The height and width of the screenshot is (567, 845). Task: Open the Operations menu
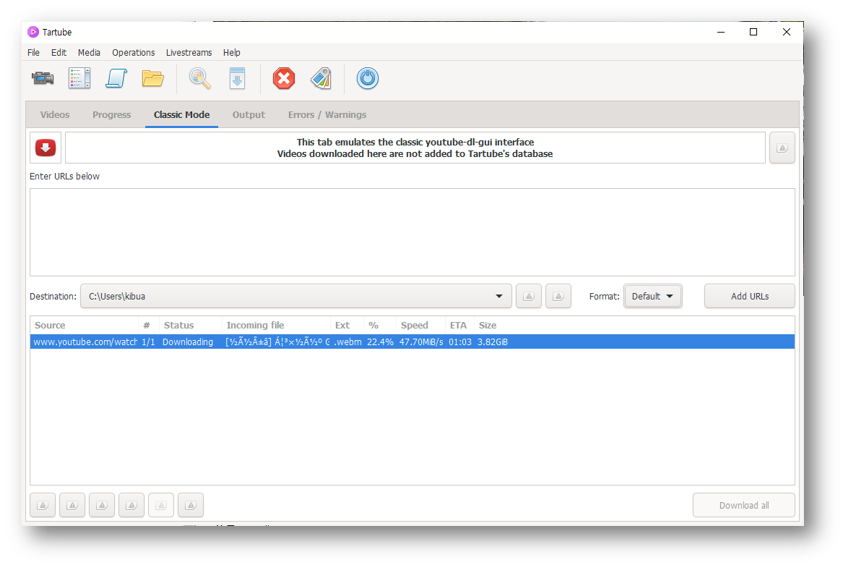pyautogui.click(x=133, y=53)
